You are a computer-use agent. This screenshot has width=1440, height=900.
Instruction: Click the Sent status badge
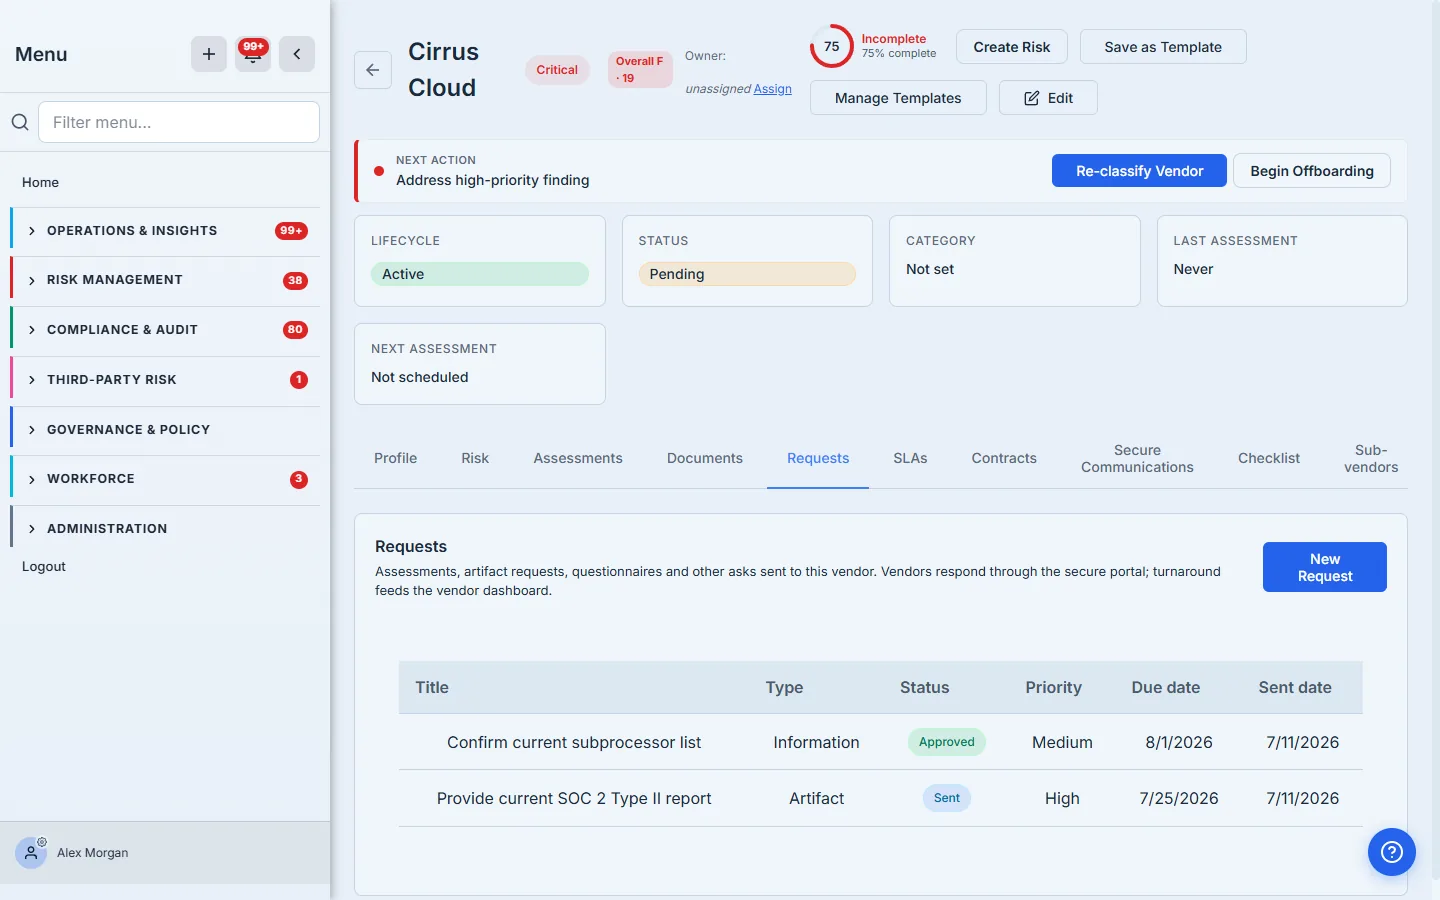coord(947,798)
